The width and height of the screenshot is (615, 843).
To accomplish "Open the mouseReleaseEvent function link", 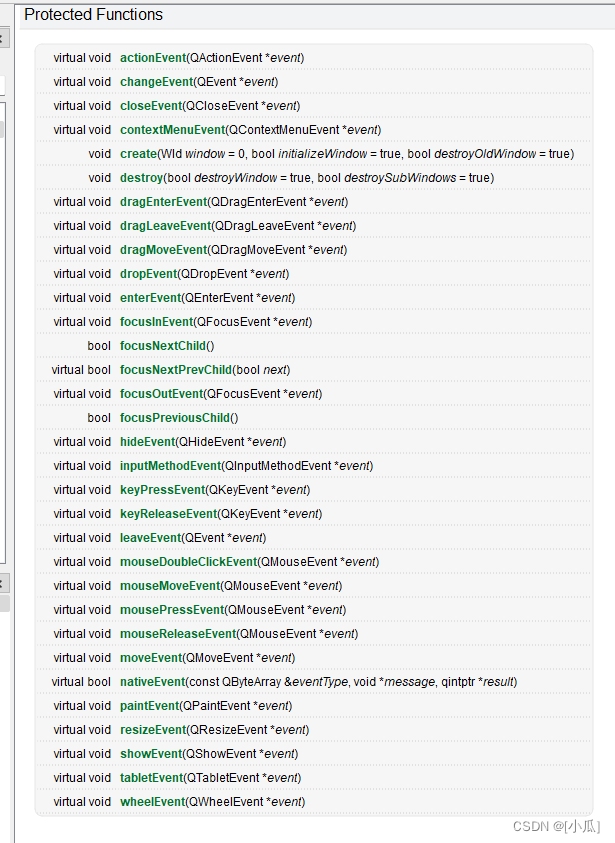I will [x=178, y=634].
